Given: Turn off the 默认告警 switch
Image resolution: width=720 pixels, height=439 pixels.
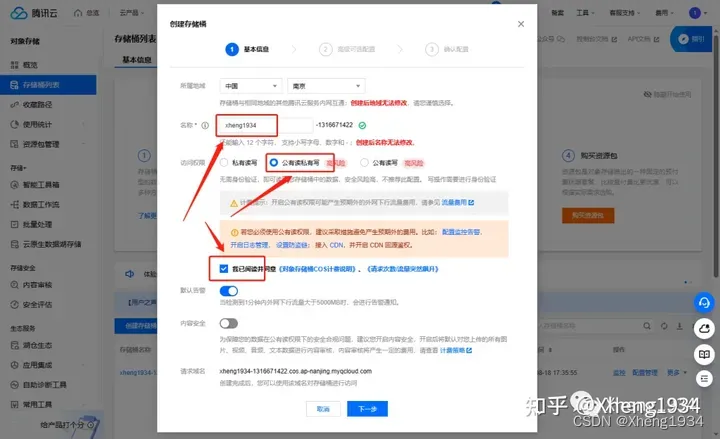Looking at the screenshot, I should point(229,291).
